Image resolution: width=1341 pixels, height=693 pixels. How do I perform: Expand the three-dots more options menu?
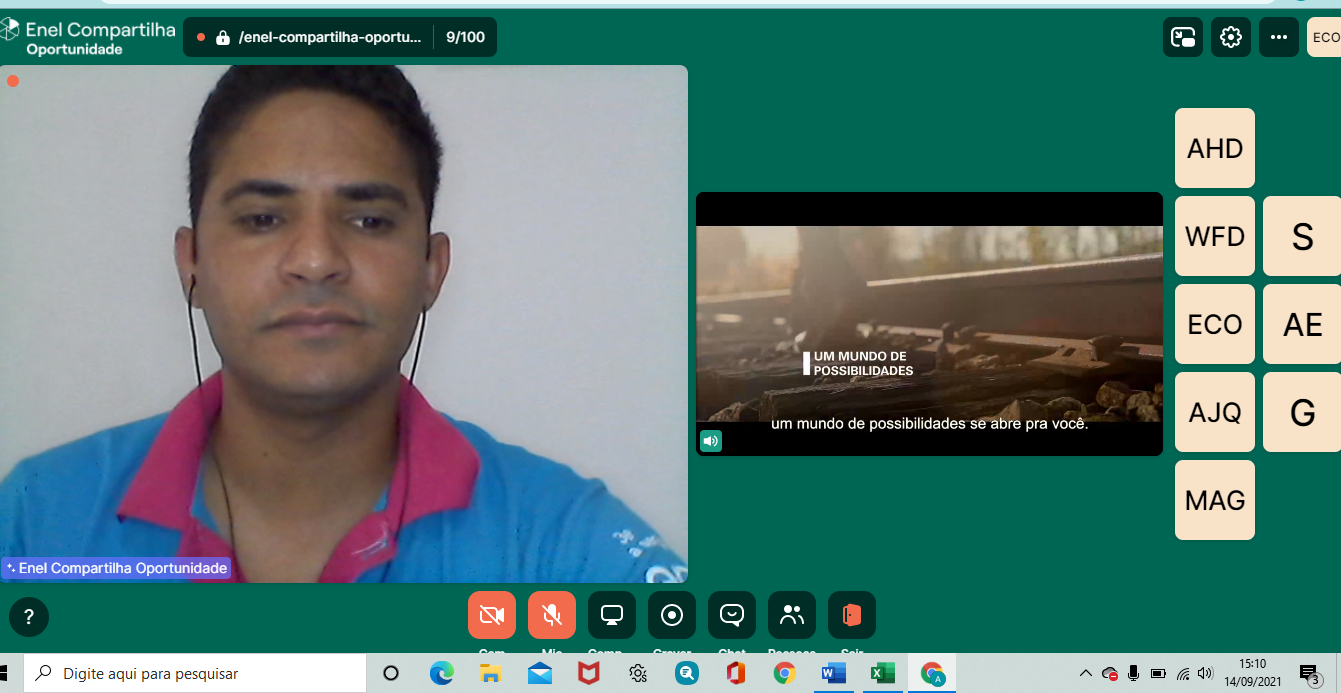(x=1278, y=37)
